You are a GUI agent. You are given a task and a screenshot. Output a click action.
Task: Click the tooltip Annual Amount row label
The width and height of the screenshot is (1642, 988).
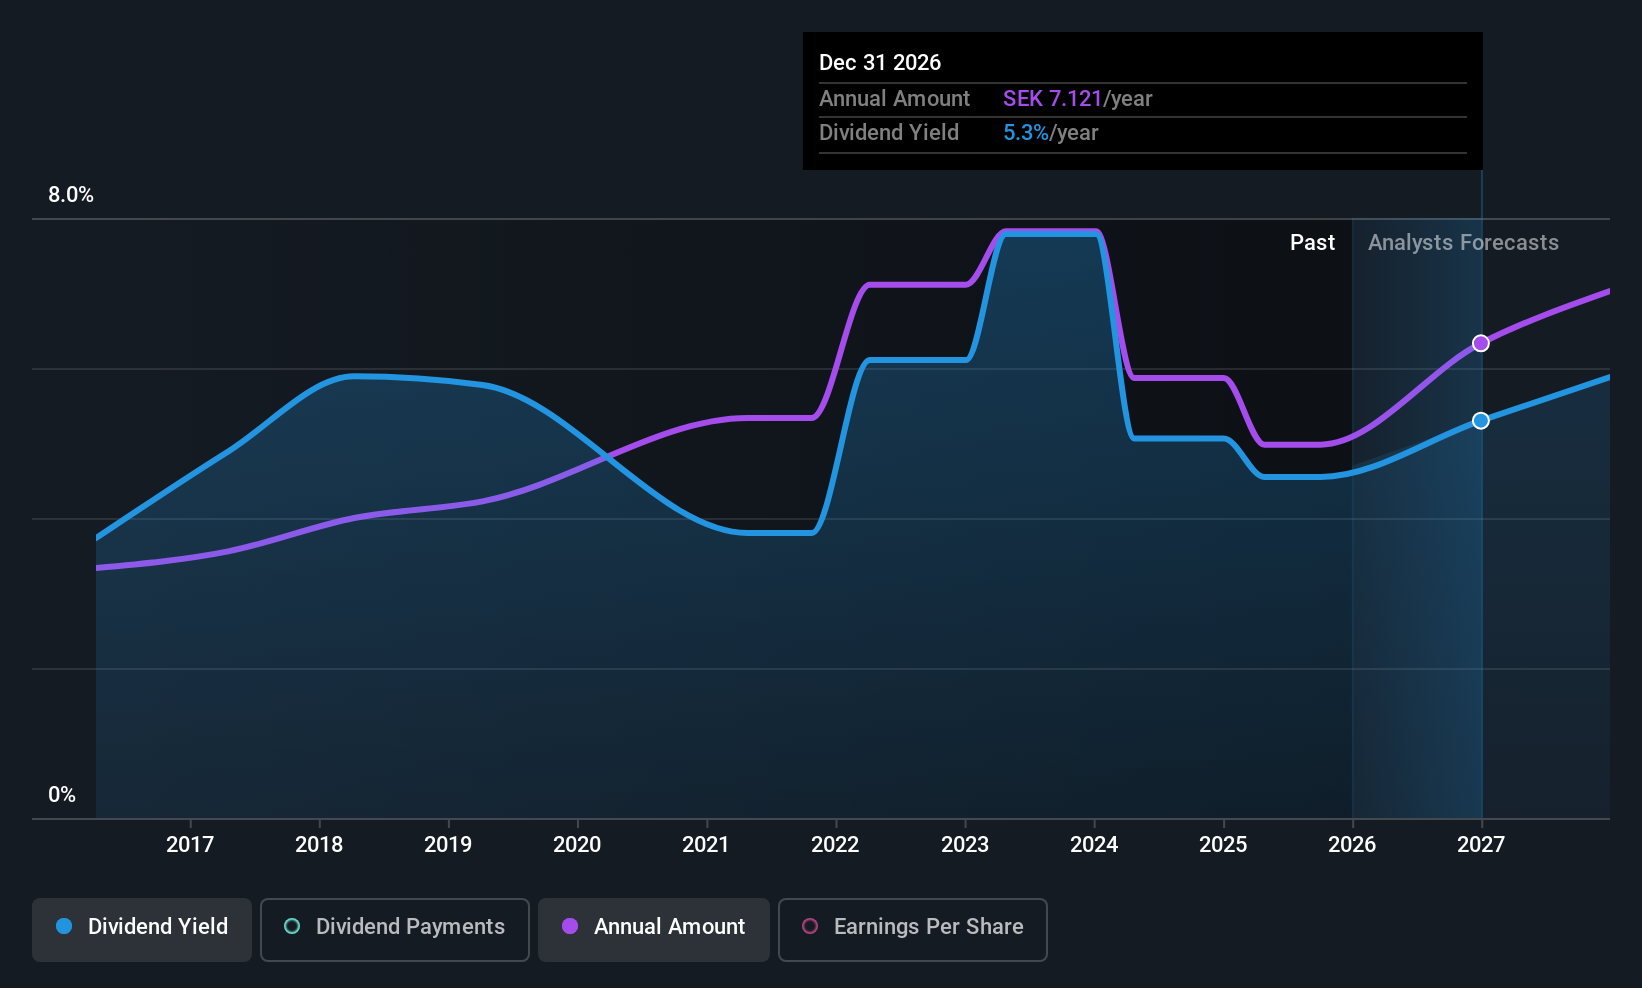(x=894, y=99)
